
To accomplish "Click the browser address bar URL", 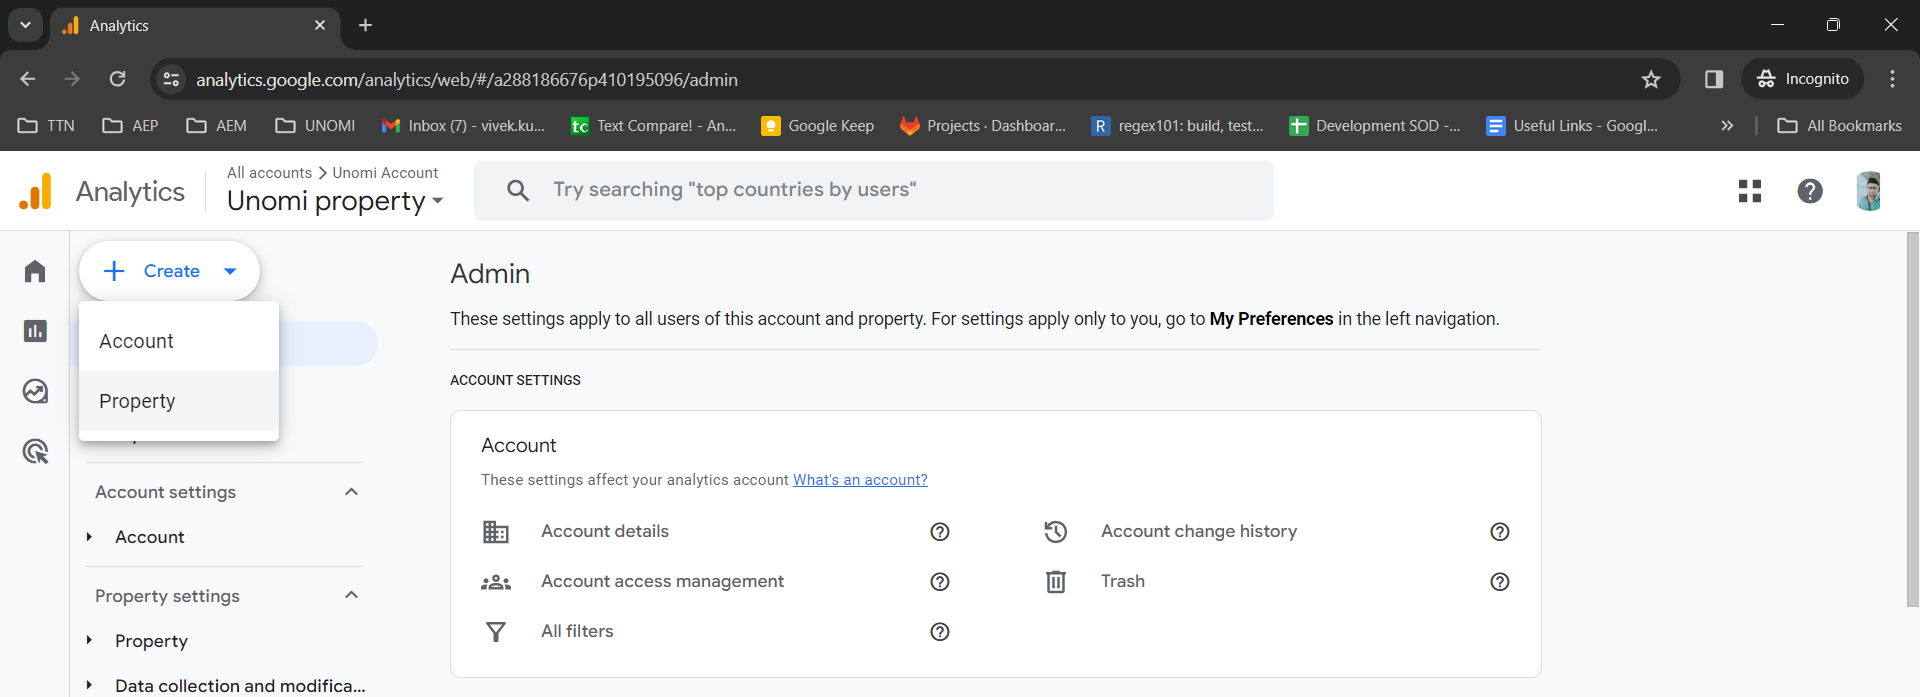I will click(467, 79).
